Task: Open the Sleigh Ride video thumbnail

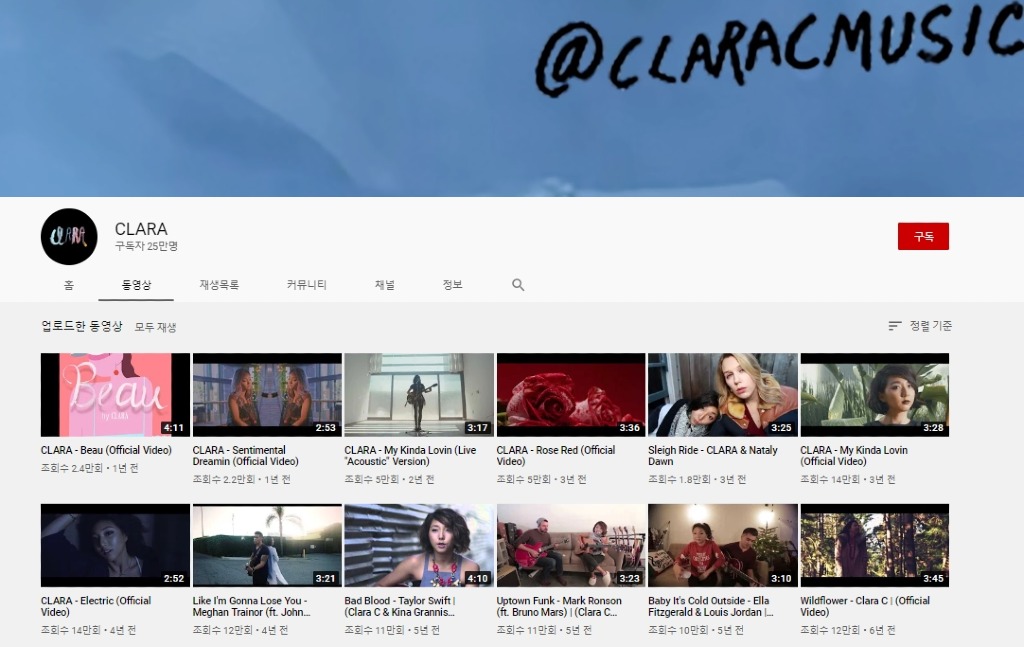Action: pyautogui.click(x=722, y=395)
